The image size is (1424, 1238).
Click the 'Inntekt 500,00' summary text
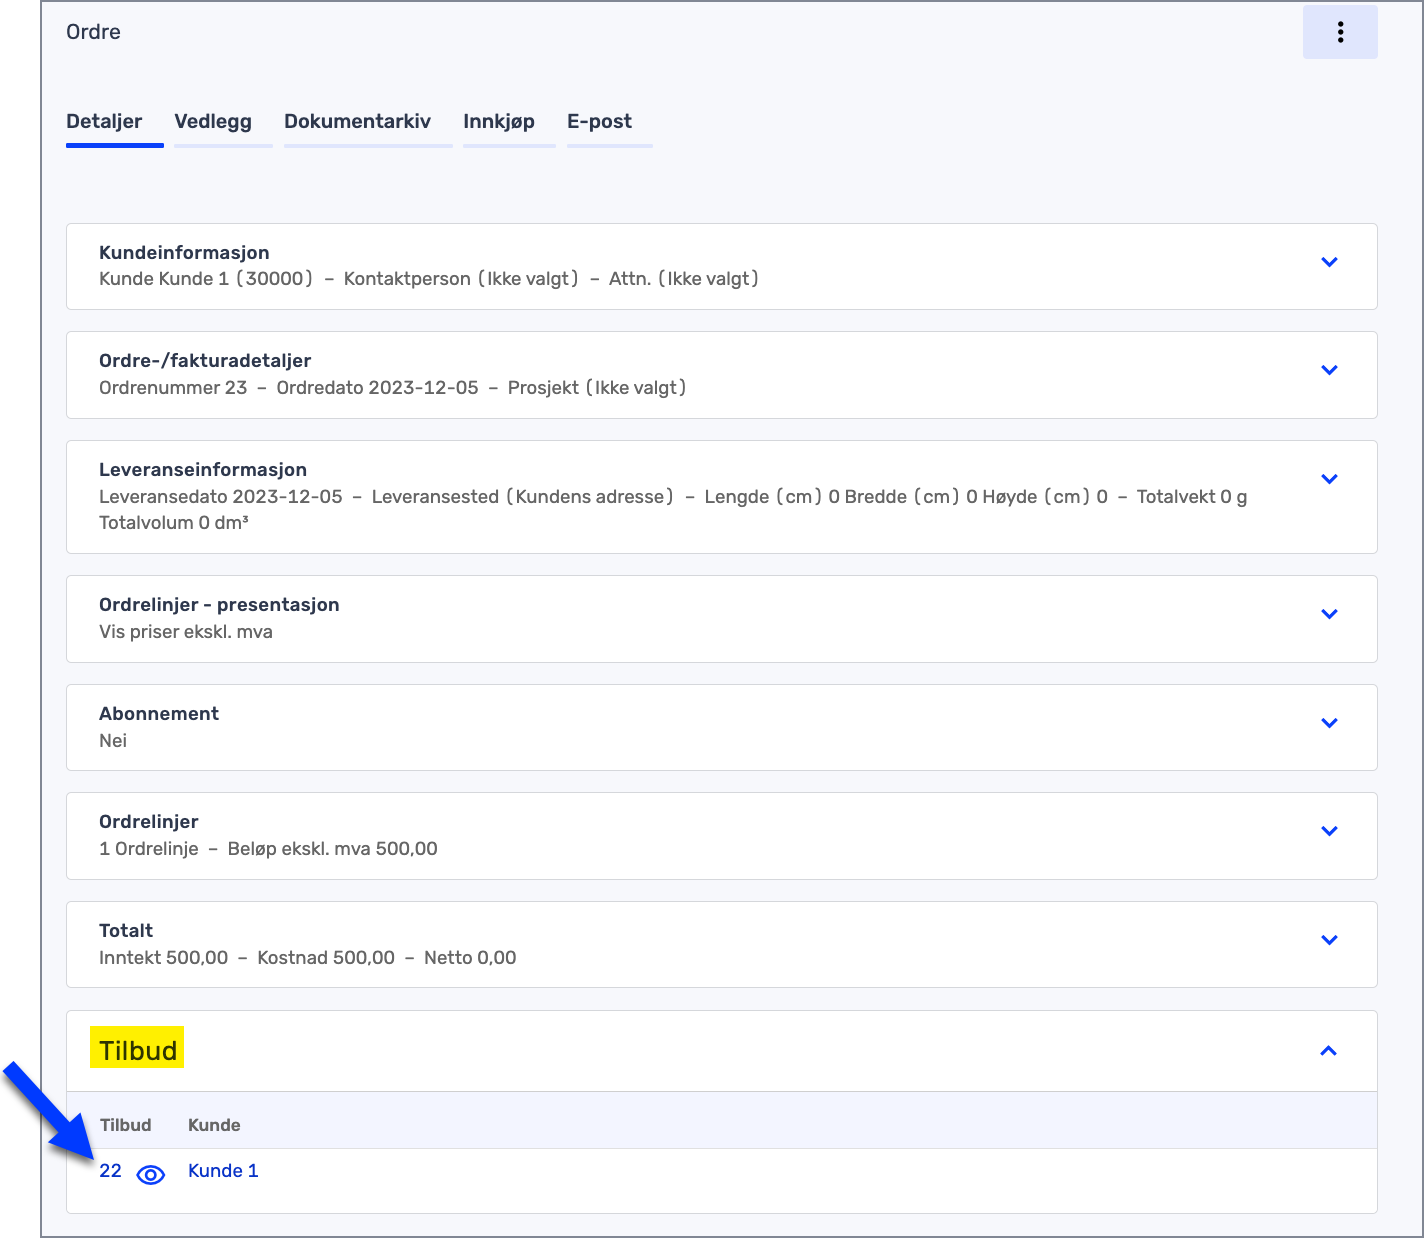click(x=164, y=958)
